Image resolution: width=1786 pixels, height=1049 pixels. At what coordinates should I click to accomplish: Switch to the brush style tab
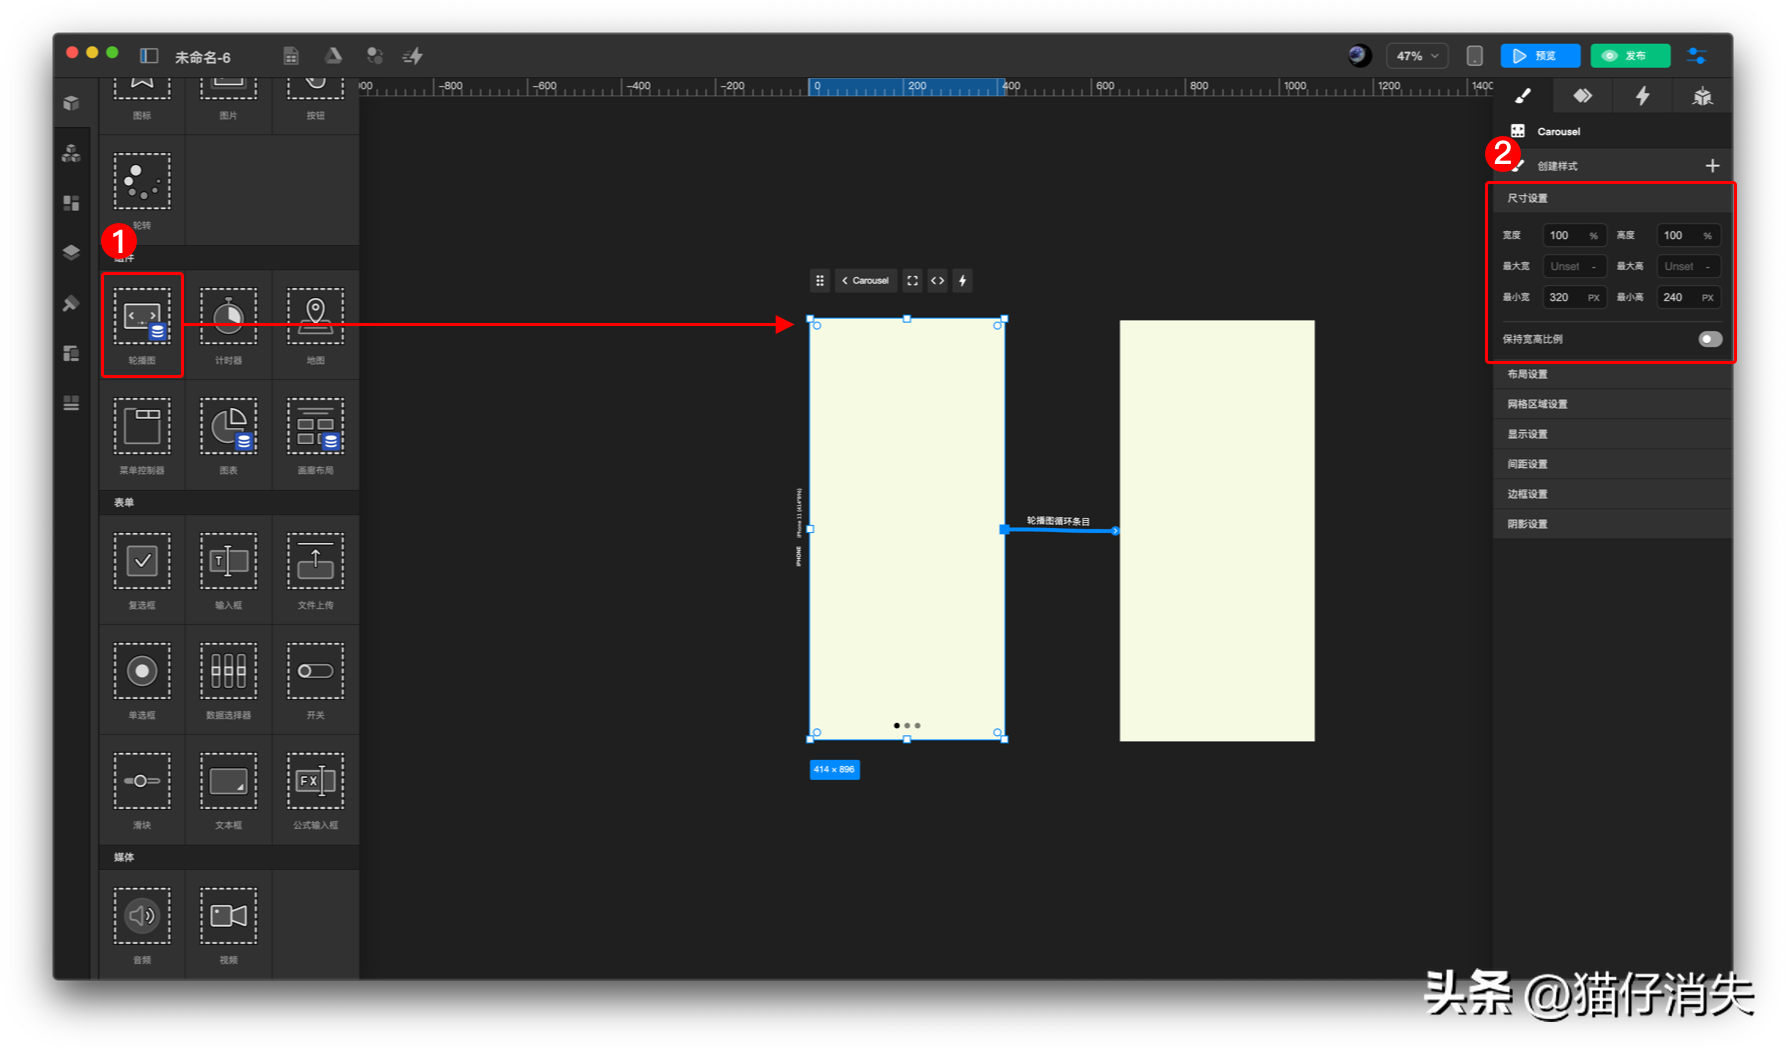coord(1523,96)
